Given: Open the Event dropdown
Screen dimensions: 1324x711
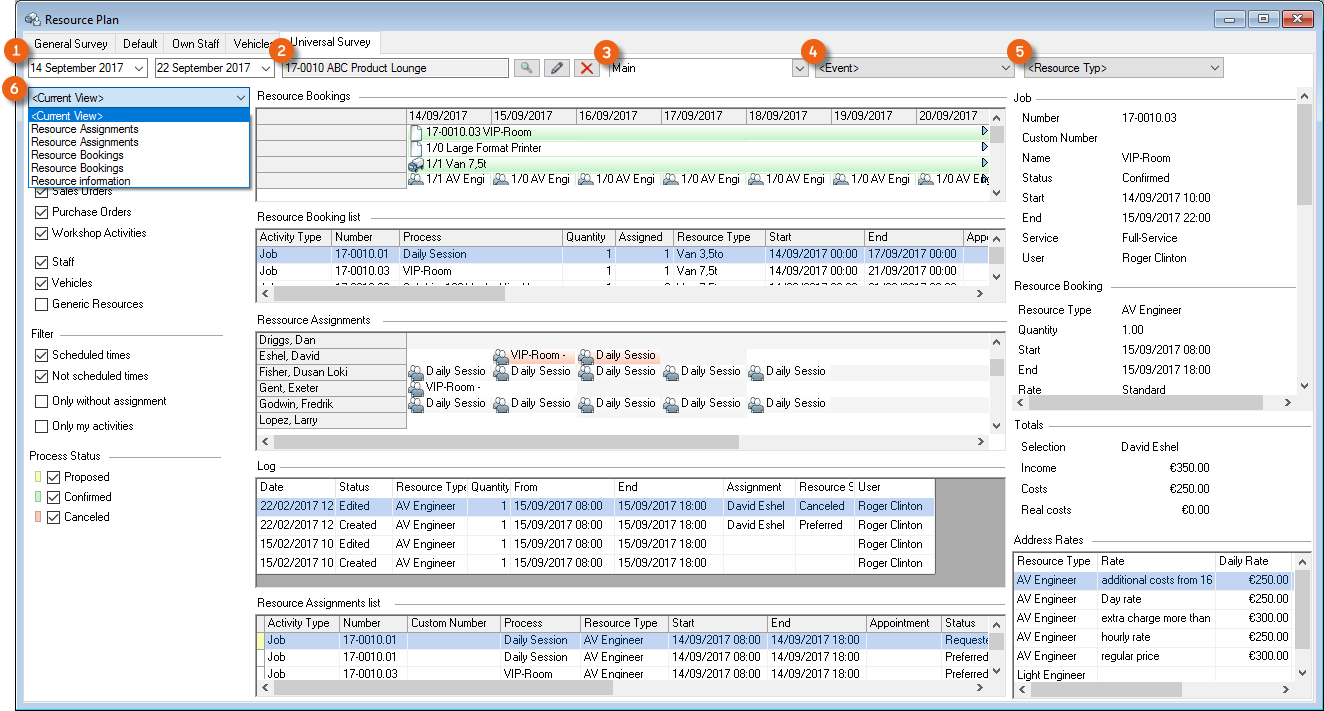Looking at the screenshot, I should pyautogui.click(x=1006, y=68).
